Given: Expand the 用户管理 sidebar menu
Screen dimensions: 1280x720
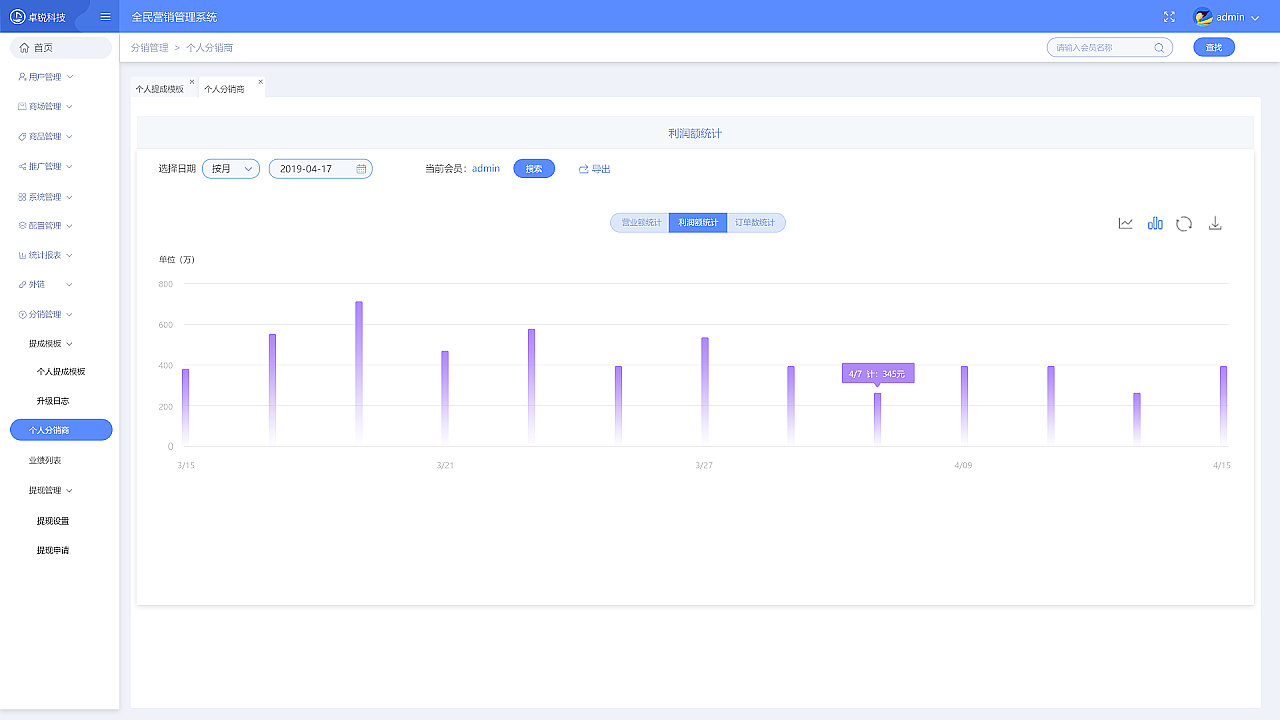Looking at the screenshot, I should 46,77.
